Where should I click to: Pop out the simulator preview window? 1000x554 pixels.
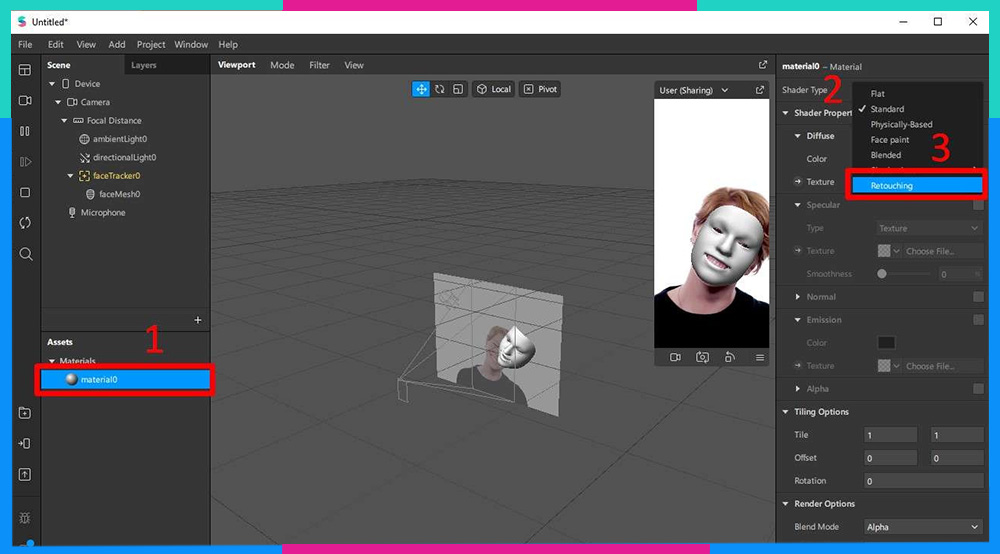(760, 91)
